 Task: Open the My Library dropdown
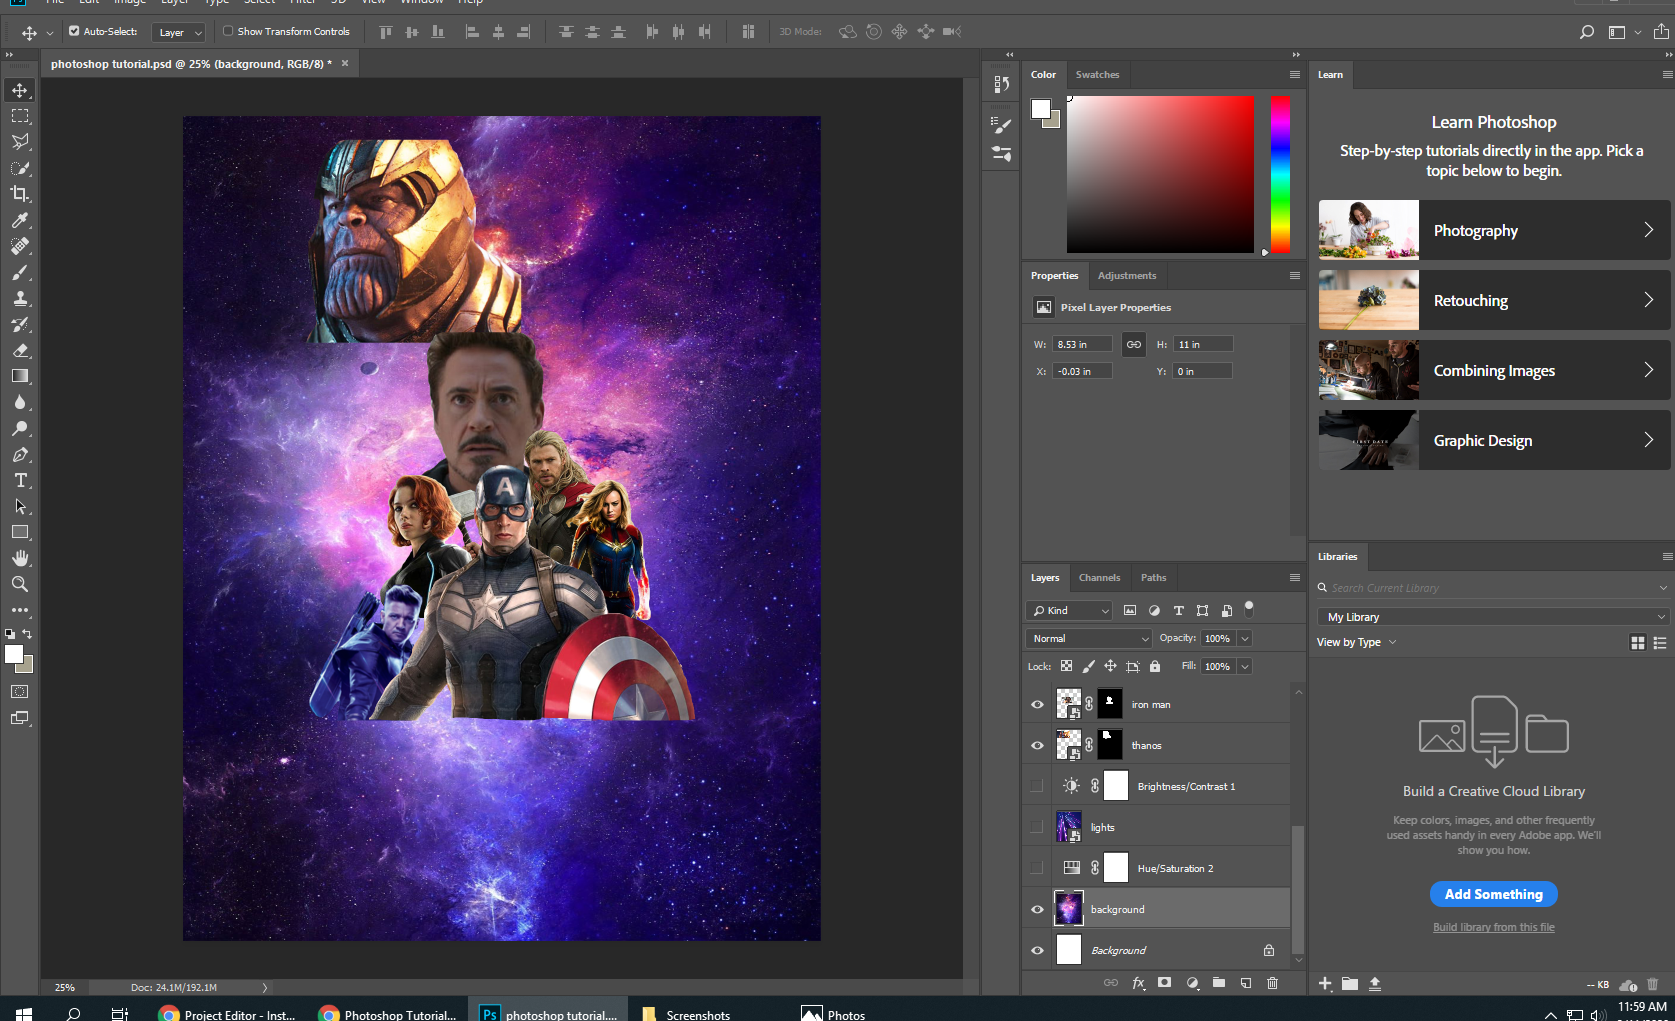coord(1493,617)
